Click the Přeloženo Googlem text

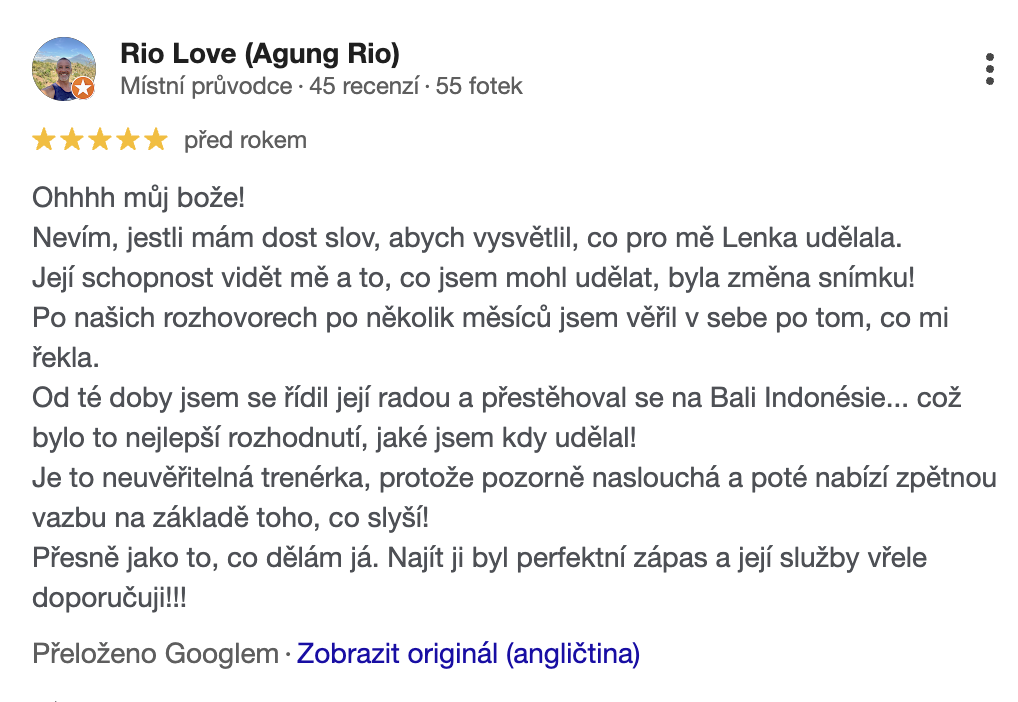click(x=155, y=655)
